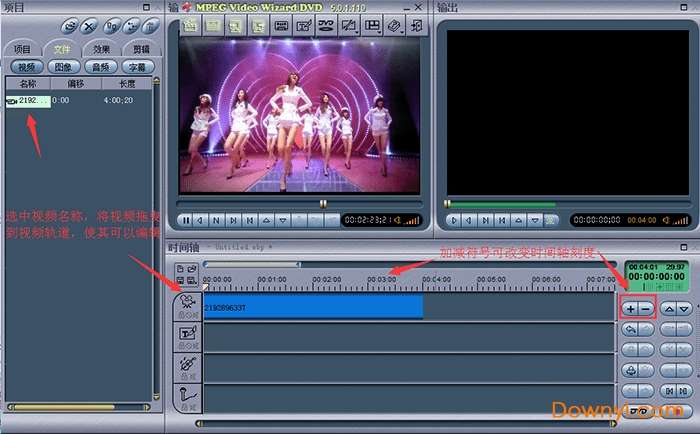The width and height of the screenshot is (700, 434).
Task: Open the 剪辑 (clips) tab
Action: click(x=140, y=48)
